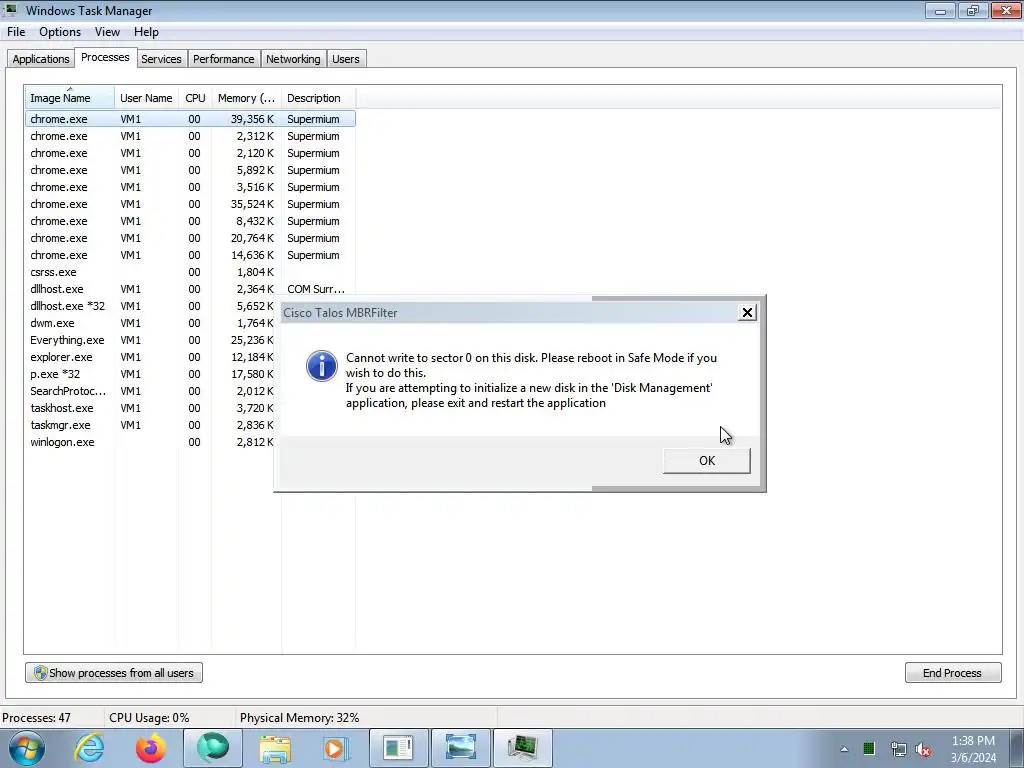
Task: Open Windows Explorer folder icon on taskbar
Action: 275,748
